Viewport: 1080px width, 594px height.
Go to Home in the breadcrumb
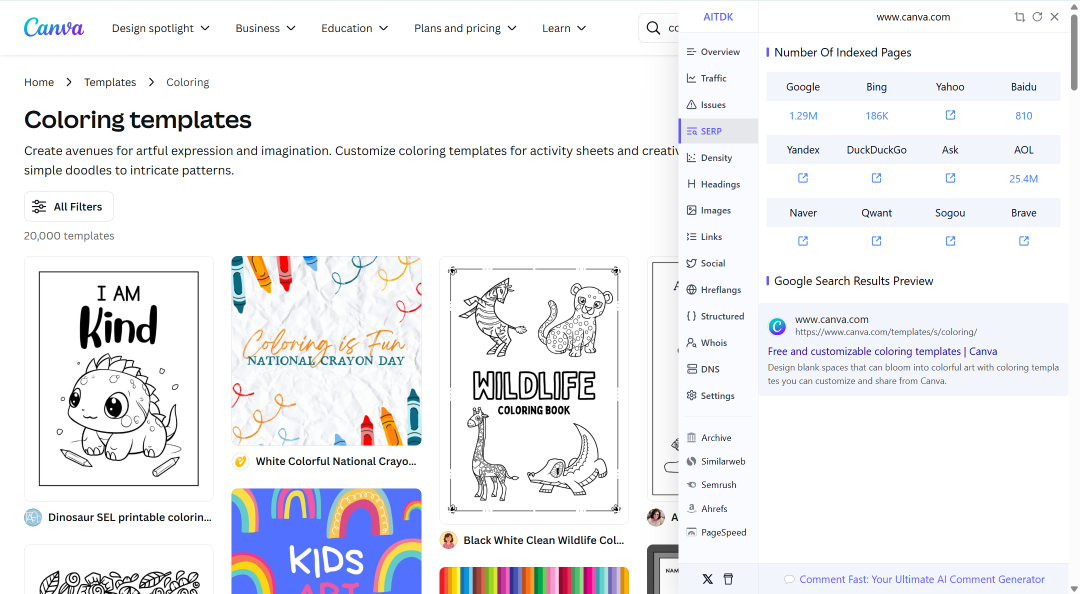pyautogui.click(x=39, y=82)
